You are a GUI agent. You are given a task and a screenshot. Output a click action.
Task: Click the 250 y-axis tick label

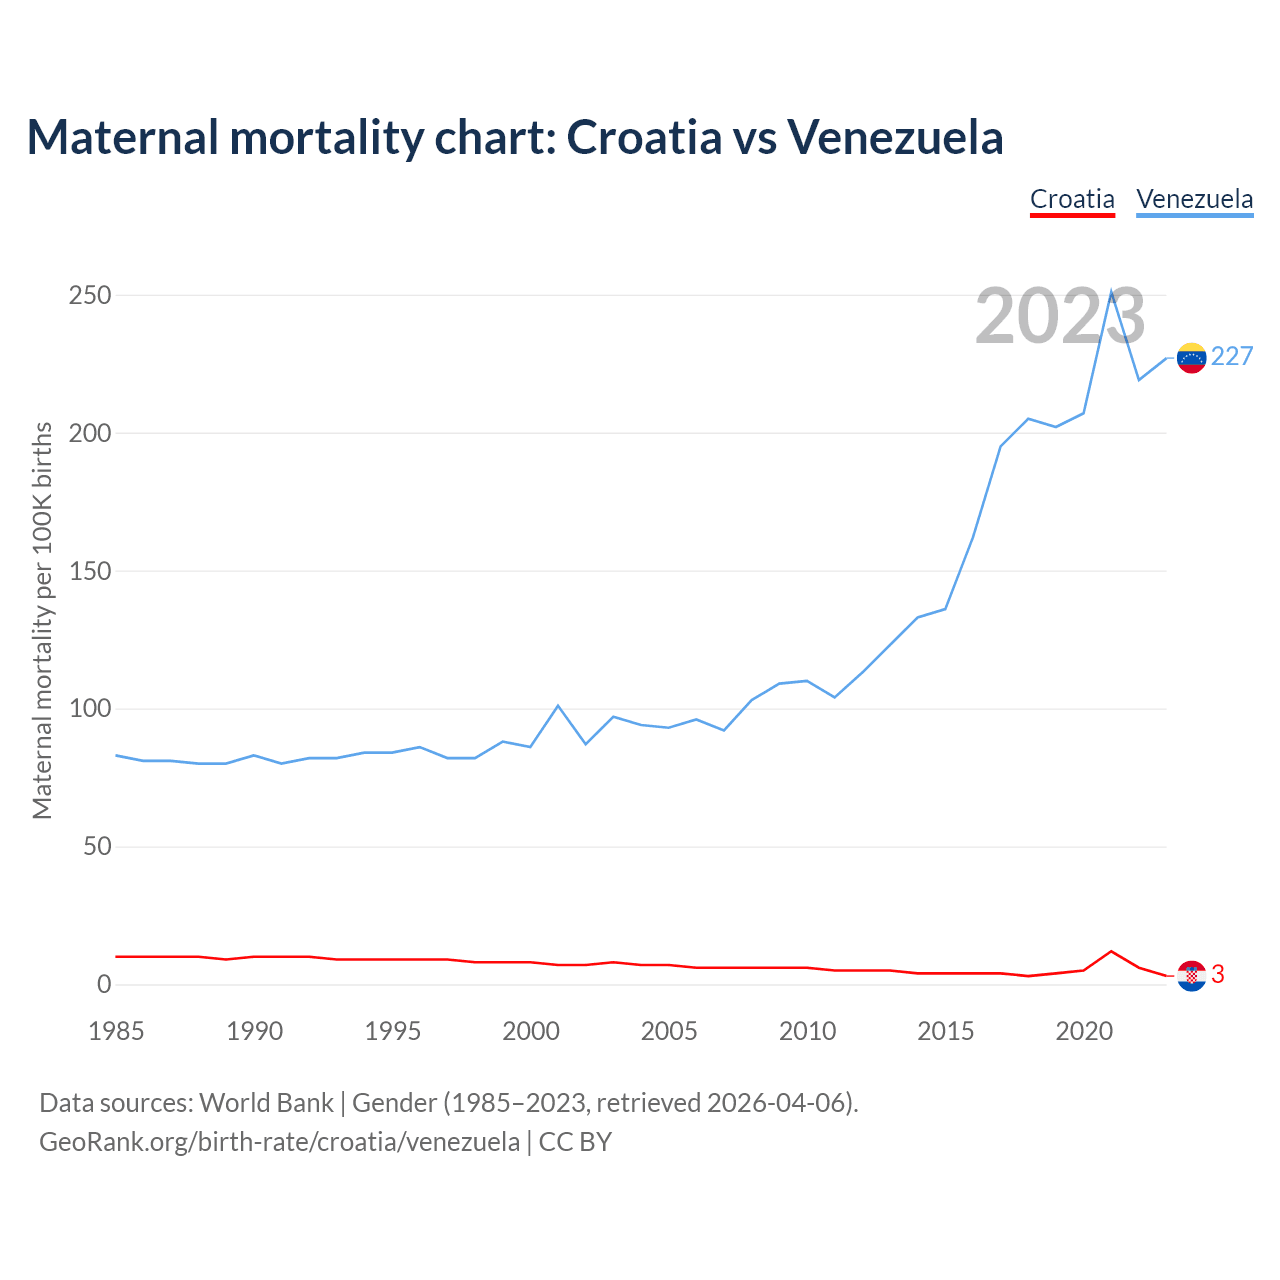tap(90, 295)
